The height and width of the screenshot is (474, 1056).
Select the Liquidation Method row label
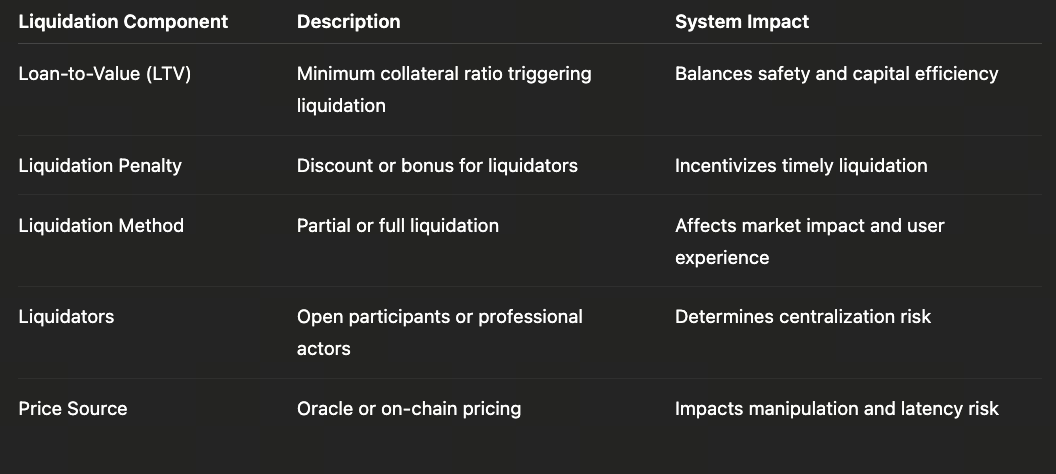(x=101, y=226)
